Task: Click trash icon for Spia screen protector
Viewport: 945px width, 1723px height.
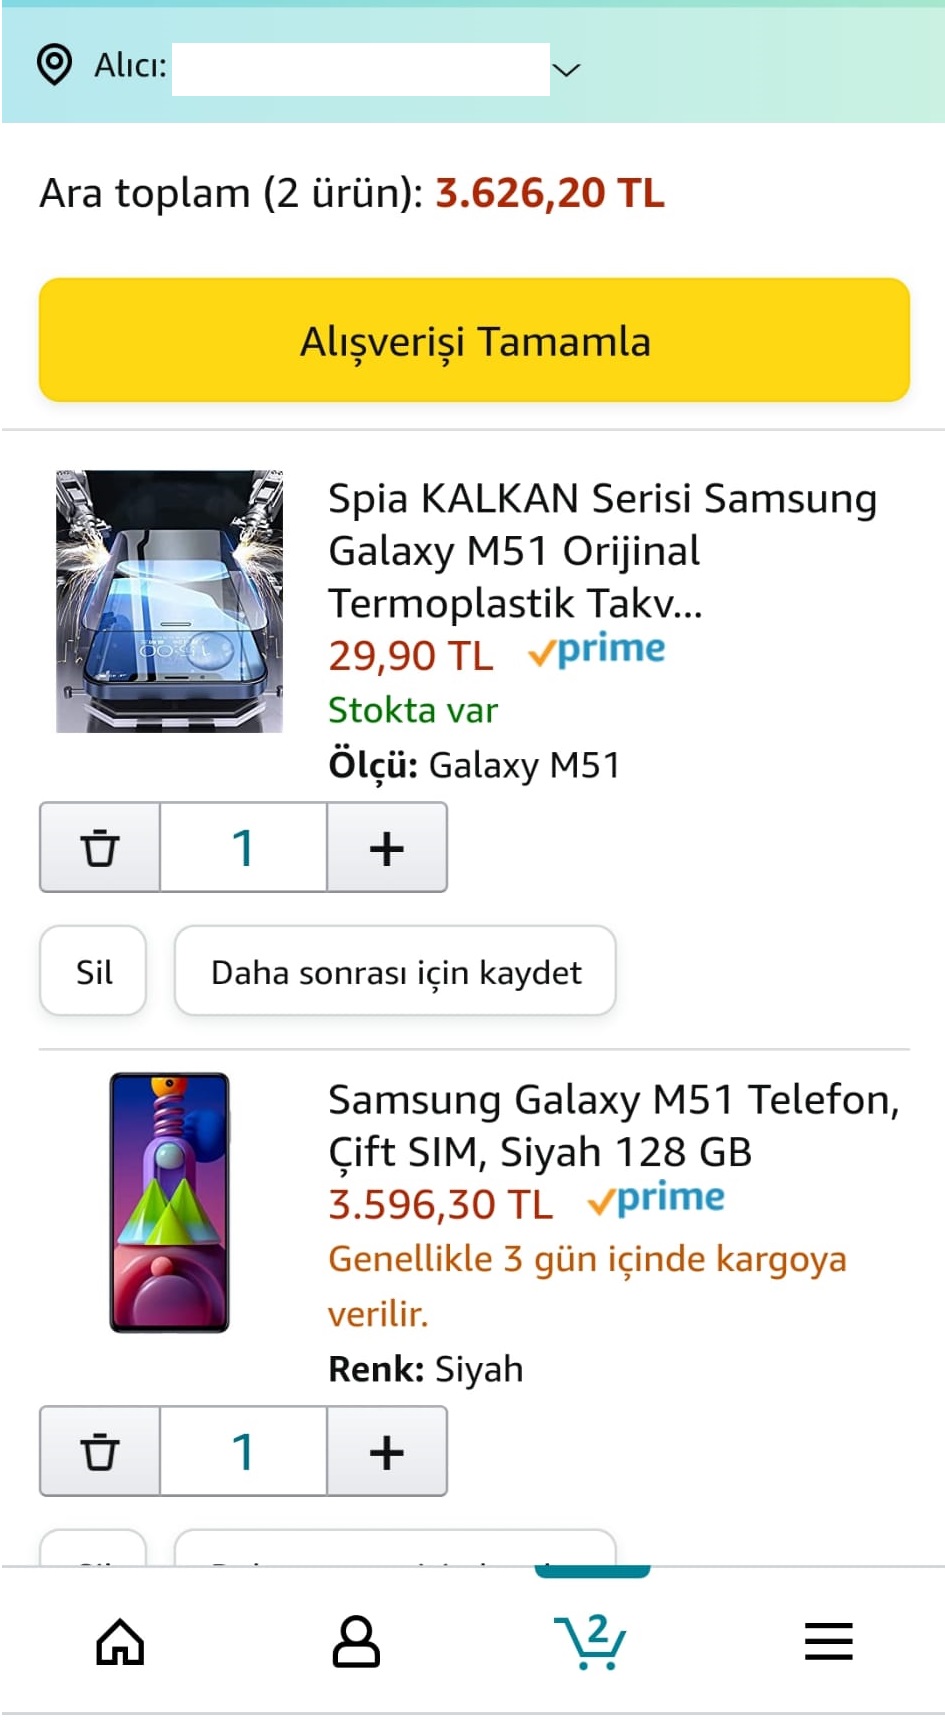Action: (100, 848)
